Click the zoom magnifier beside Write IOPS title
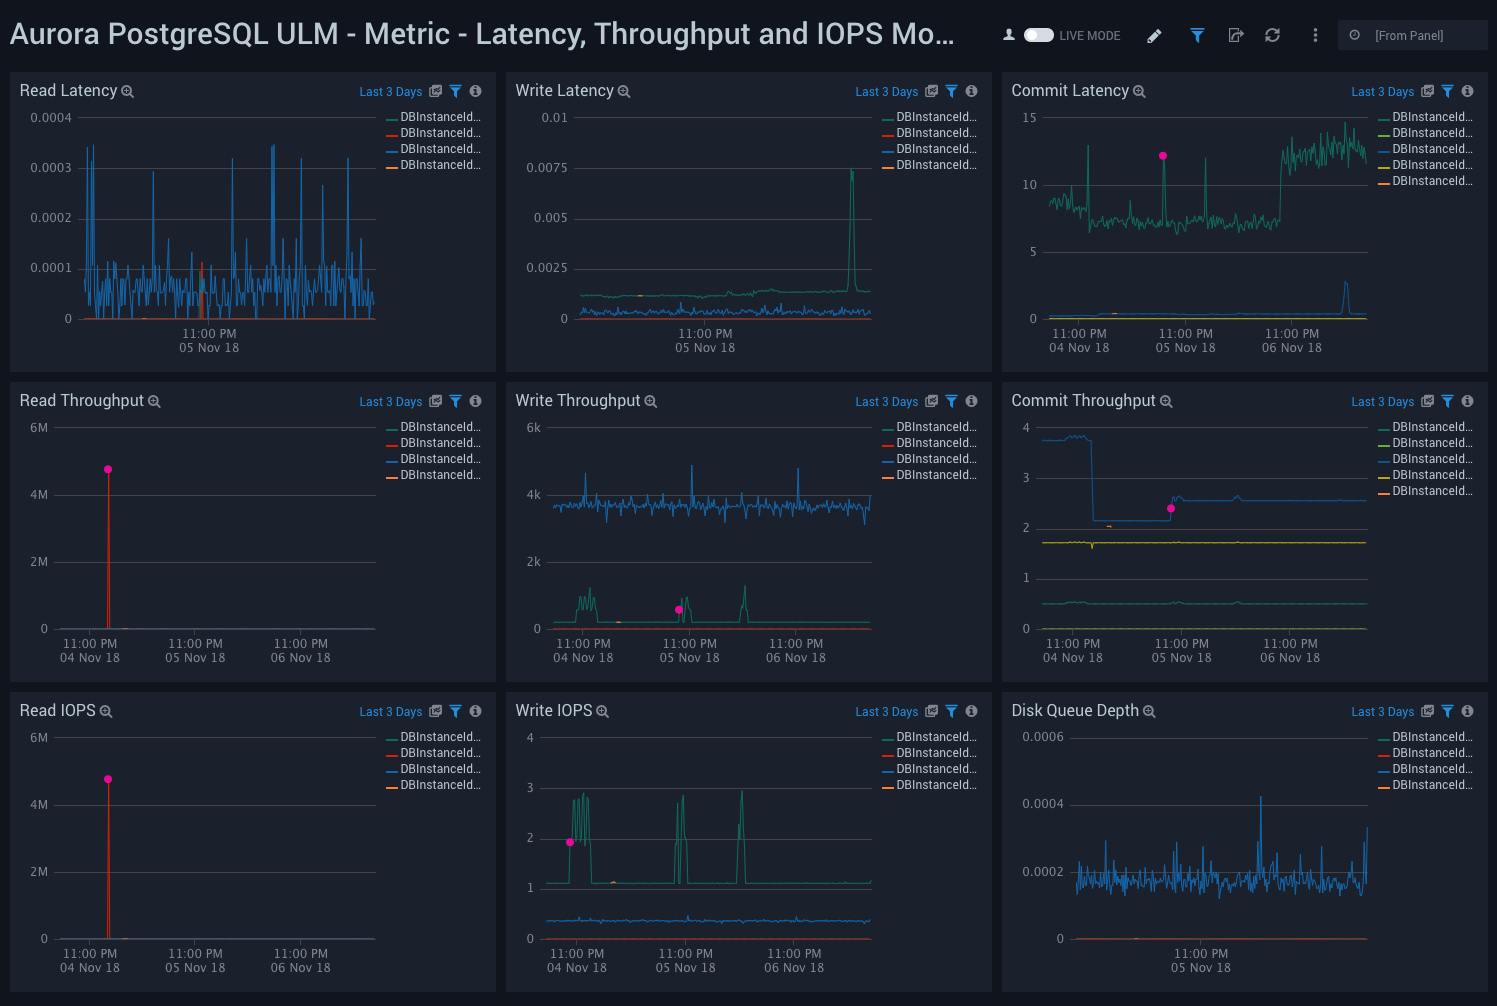Viewport: 1497px width, 1006px height. click(x=601, y=711)
